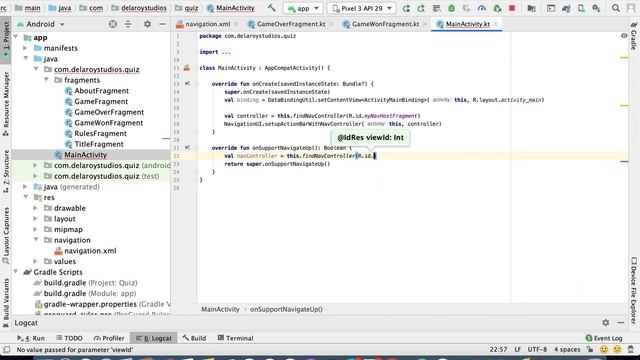Collapse the app module node

pyautogui.click(x=16, y=37)
